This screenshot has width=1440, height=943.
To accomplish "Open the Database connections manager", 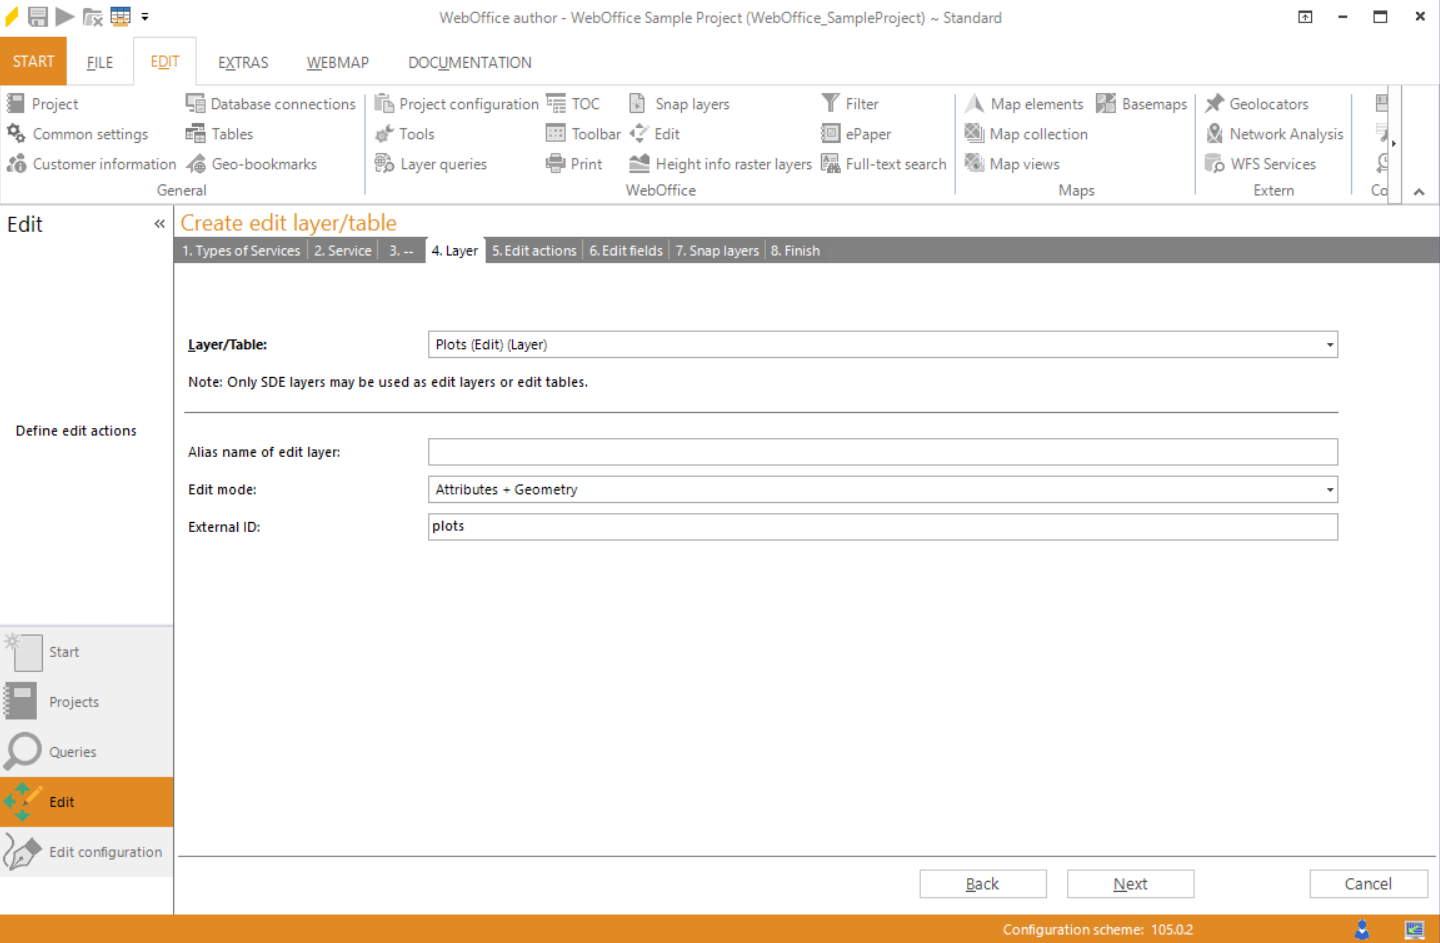I will [x=270, y=103].
